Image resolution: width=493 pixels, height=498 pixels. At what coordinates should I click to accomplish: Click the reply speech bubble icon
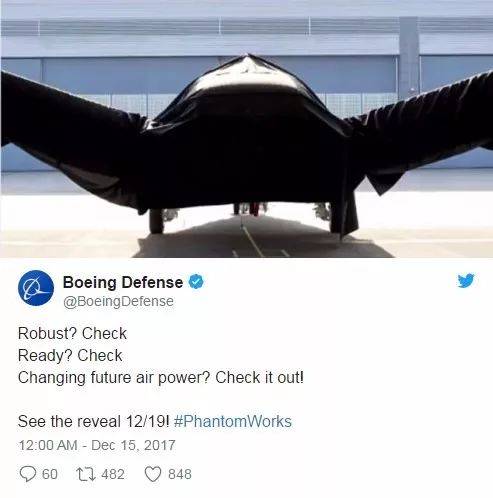(28, 474)
